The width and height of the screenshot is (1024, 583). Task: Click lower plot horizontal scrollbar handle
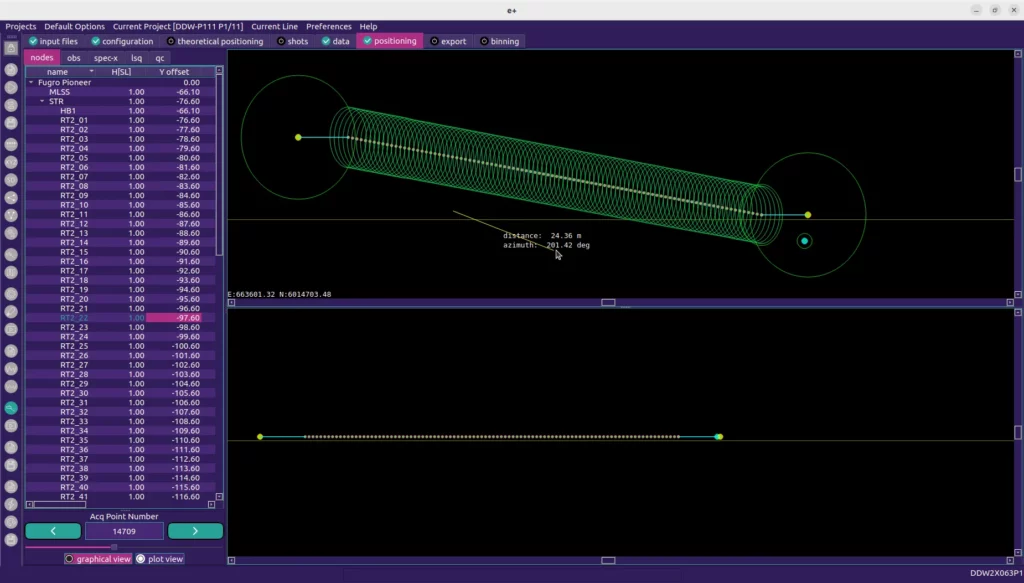tap(608, 560)
